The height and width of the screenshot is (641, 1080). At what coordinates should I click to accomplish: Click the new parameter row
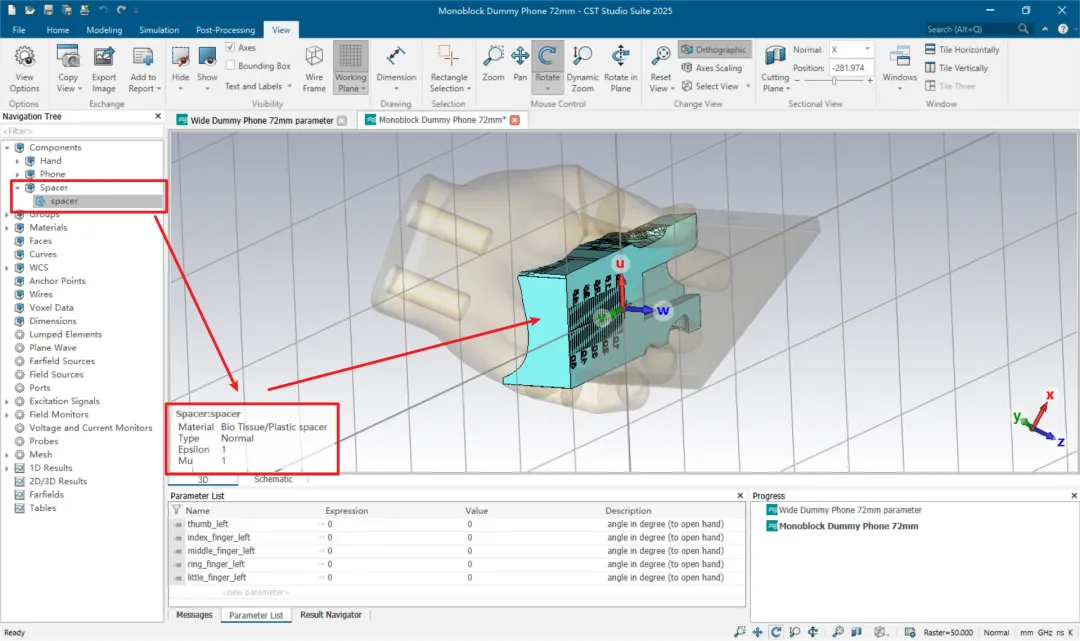(255, 592)
